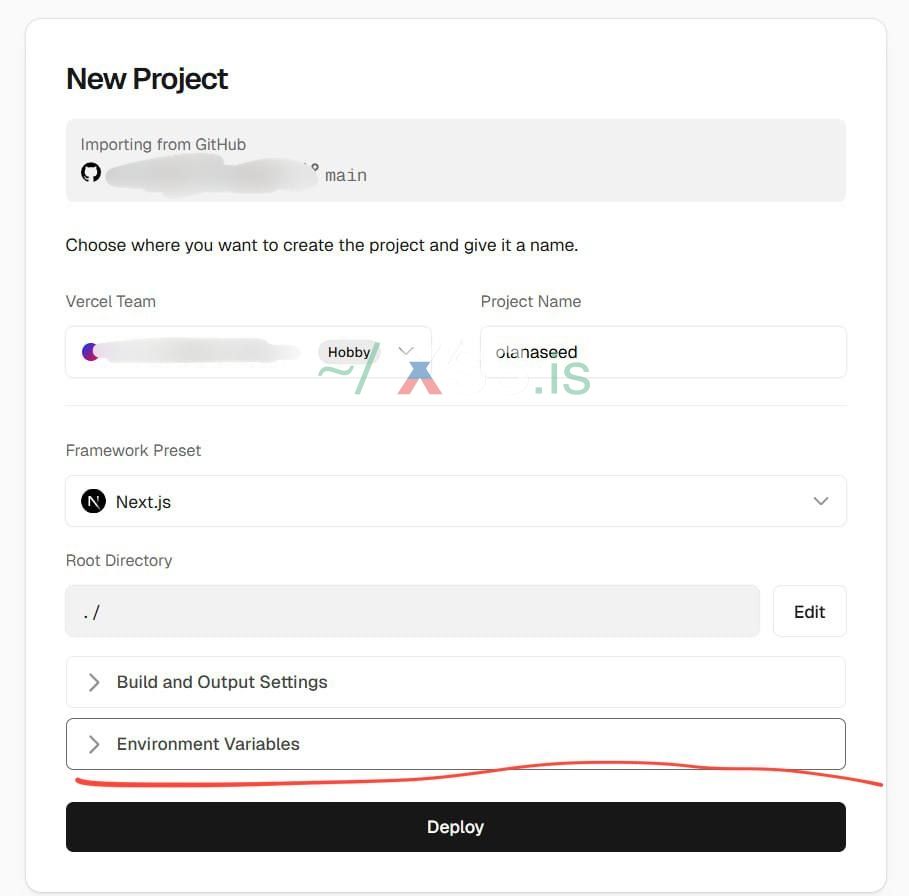Click the main branch name
Image resolution: width=909 pixels, height=896 pixels.
(346, 175)
